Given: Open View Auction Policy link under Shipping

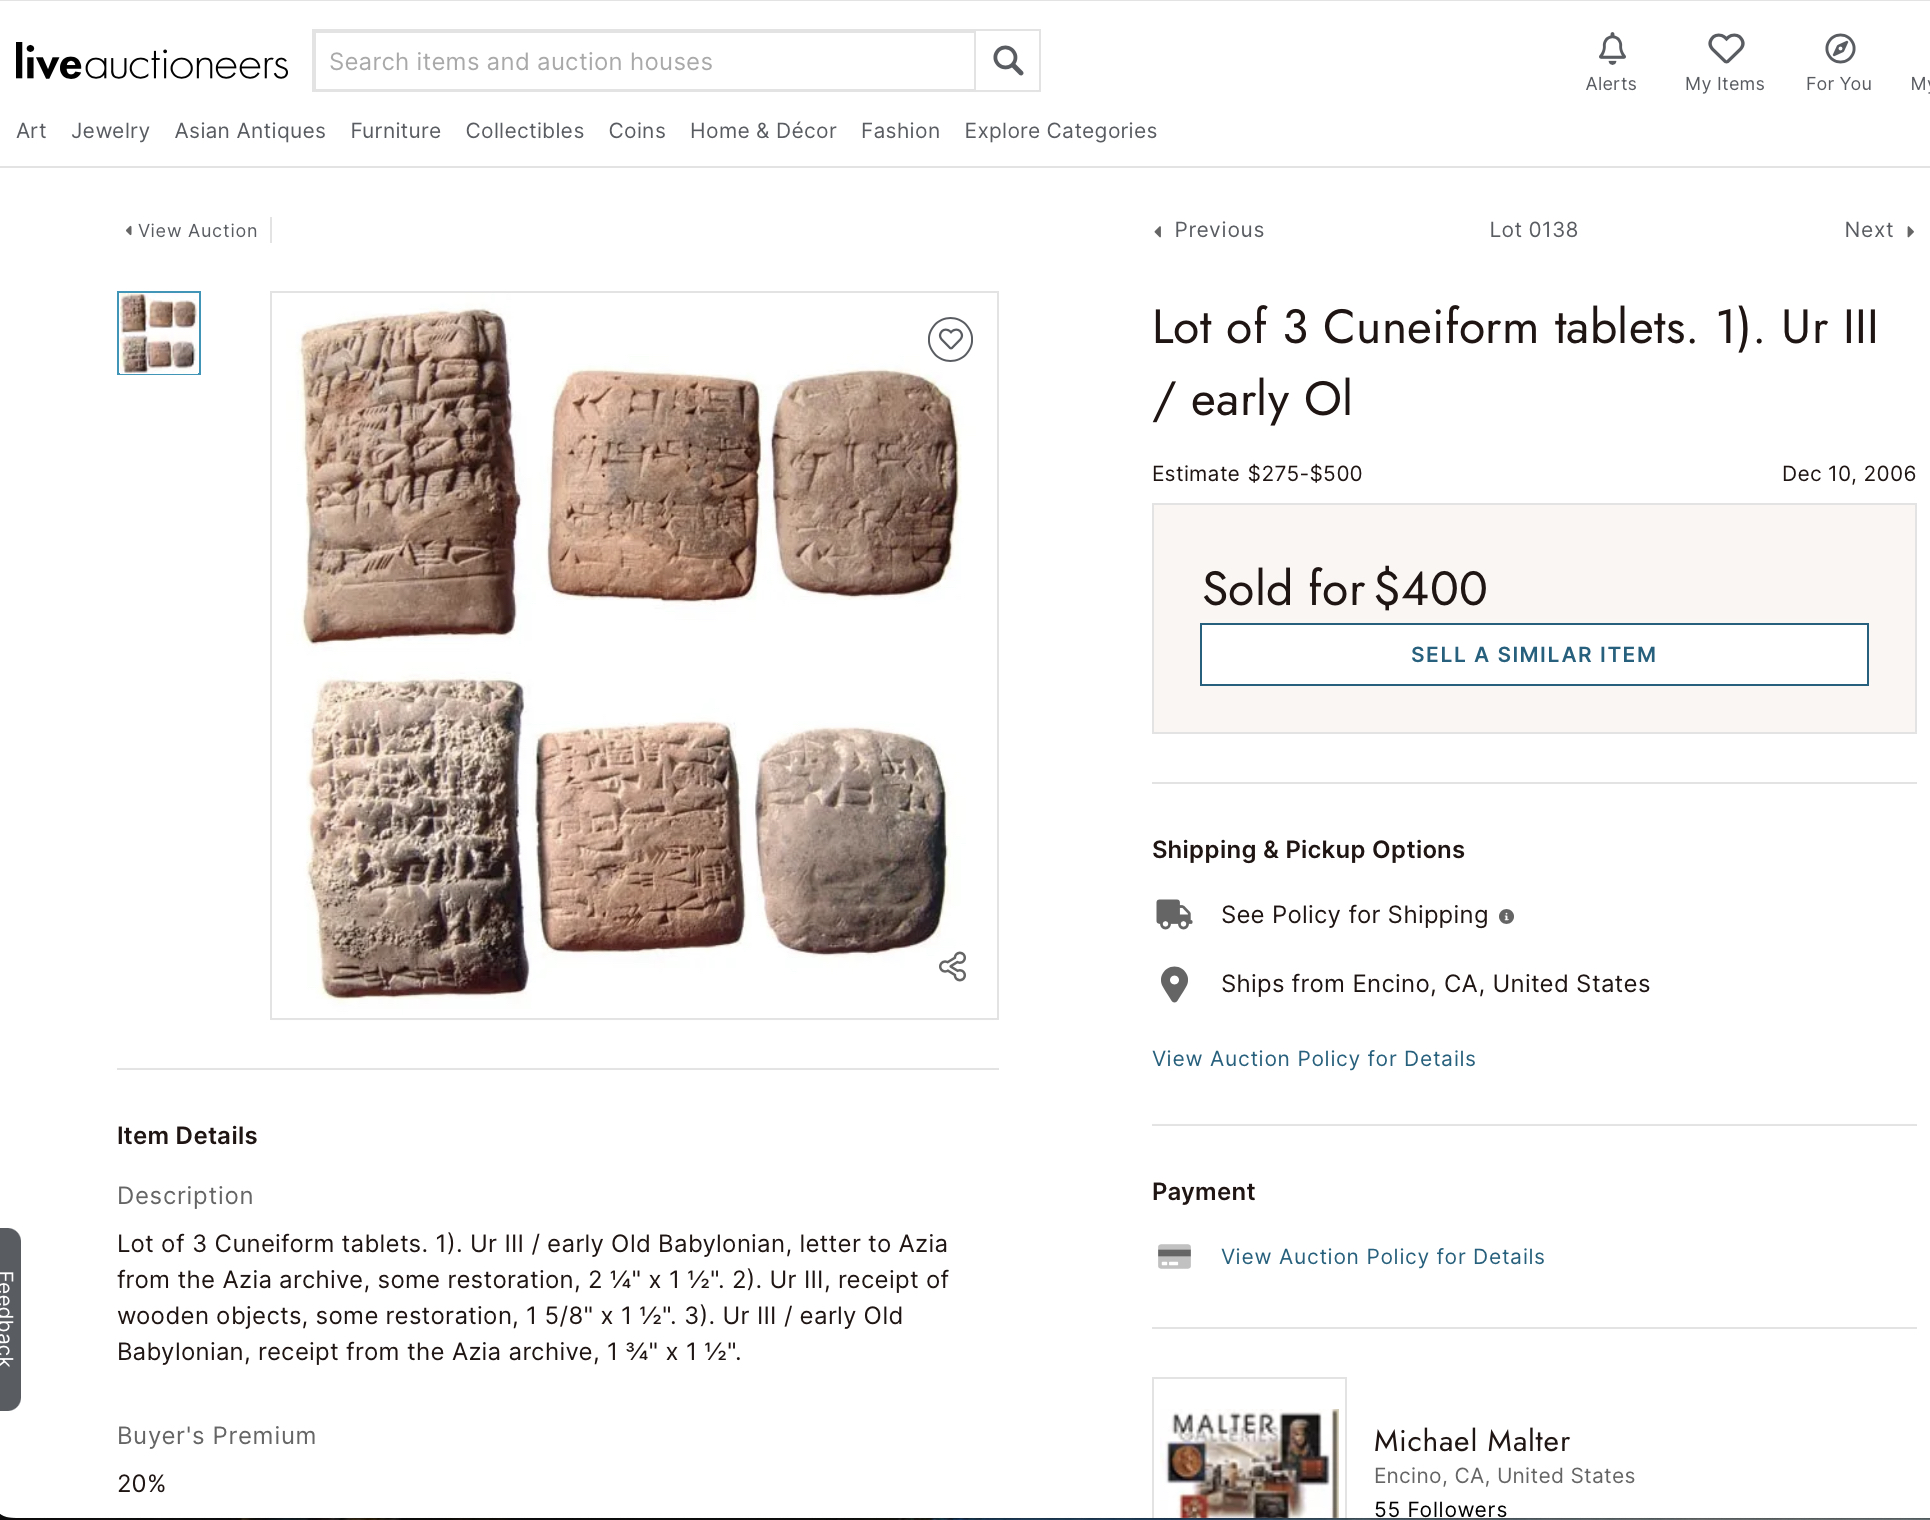Looking at the screenshot, I should [1313, 1059].
